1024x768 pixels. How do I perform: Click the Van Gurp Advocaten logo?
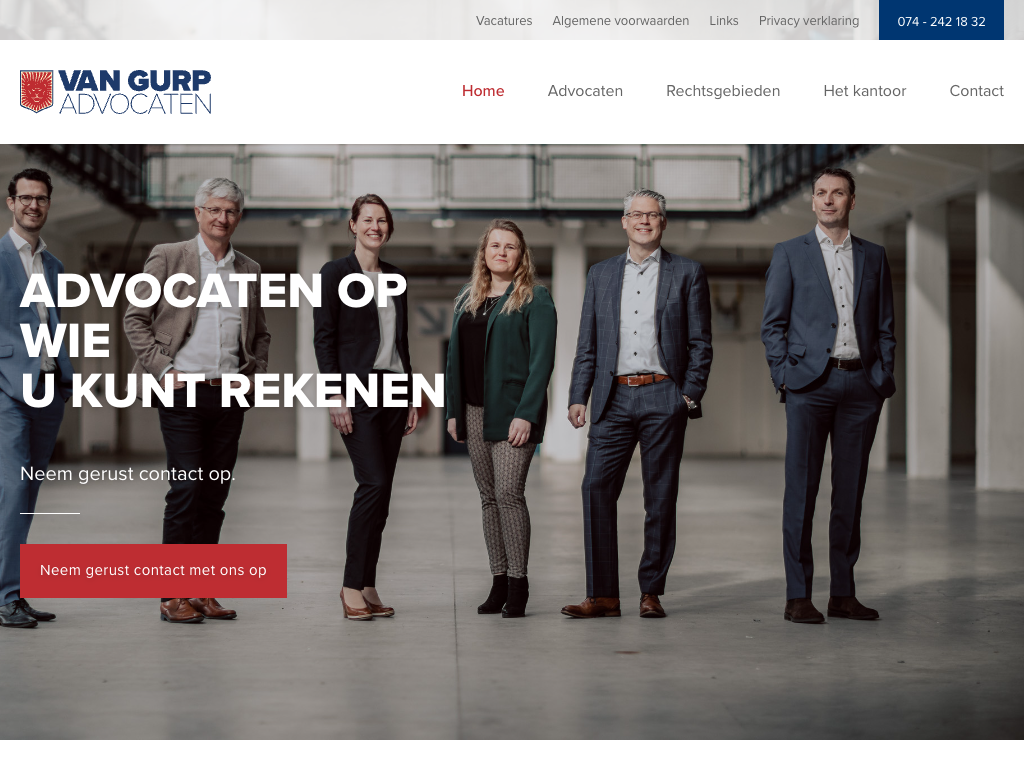tap(116, 91)
